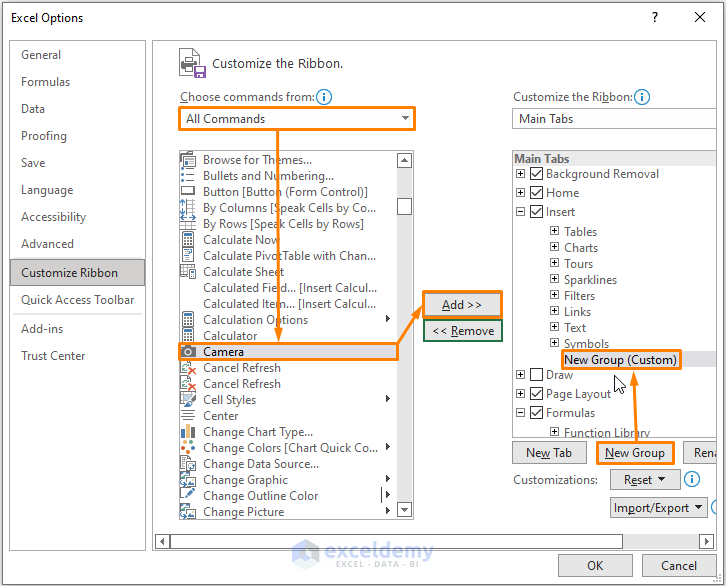Expand the Home tab tree node

(x=520, y=193)
